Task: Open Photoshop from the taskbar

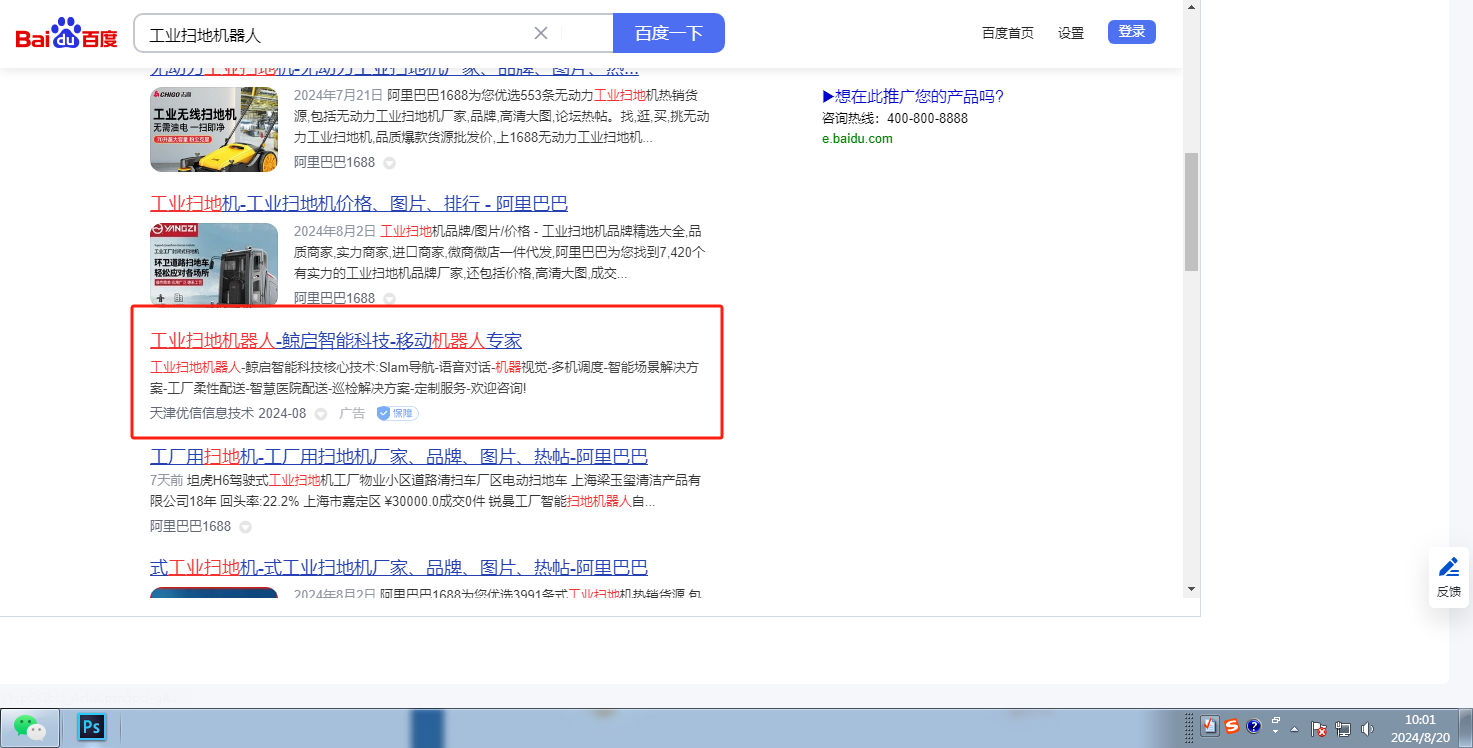Action: (x=92, y=727)
